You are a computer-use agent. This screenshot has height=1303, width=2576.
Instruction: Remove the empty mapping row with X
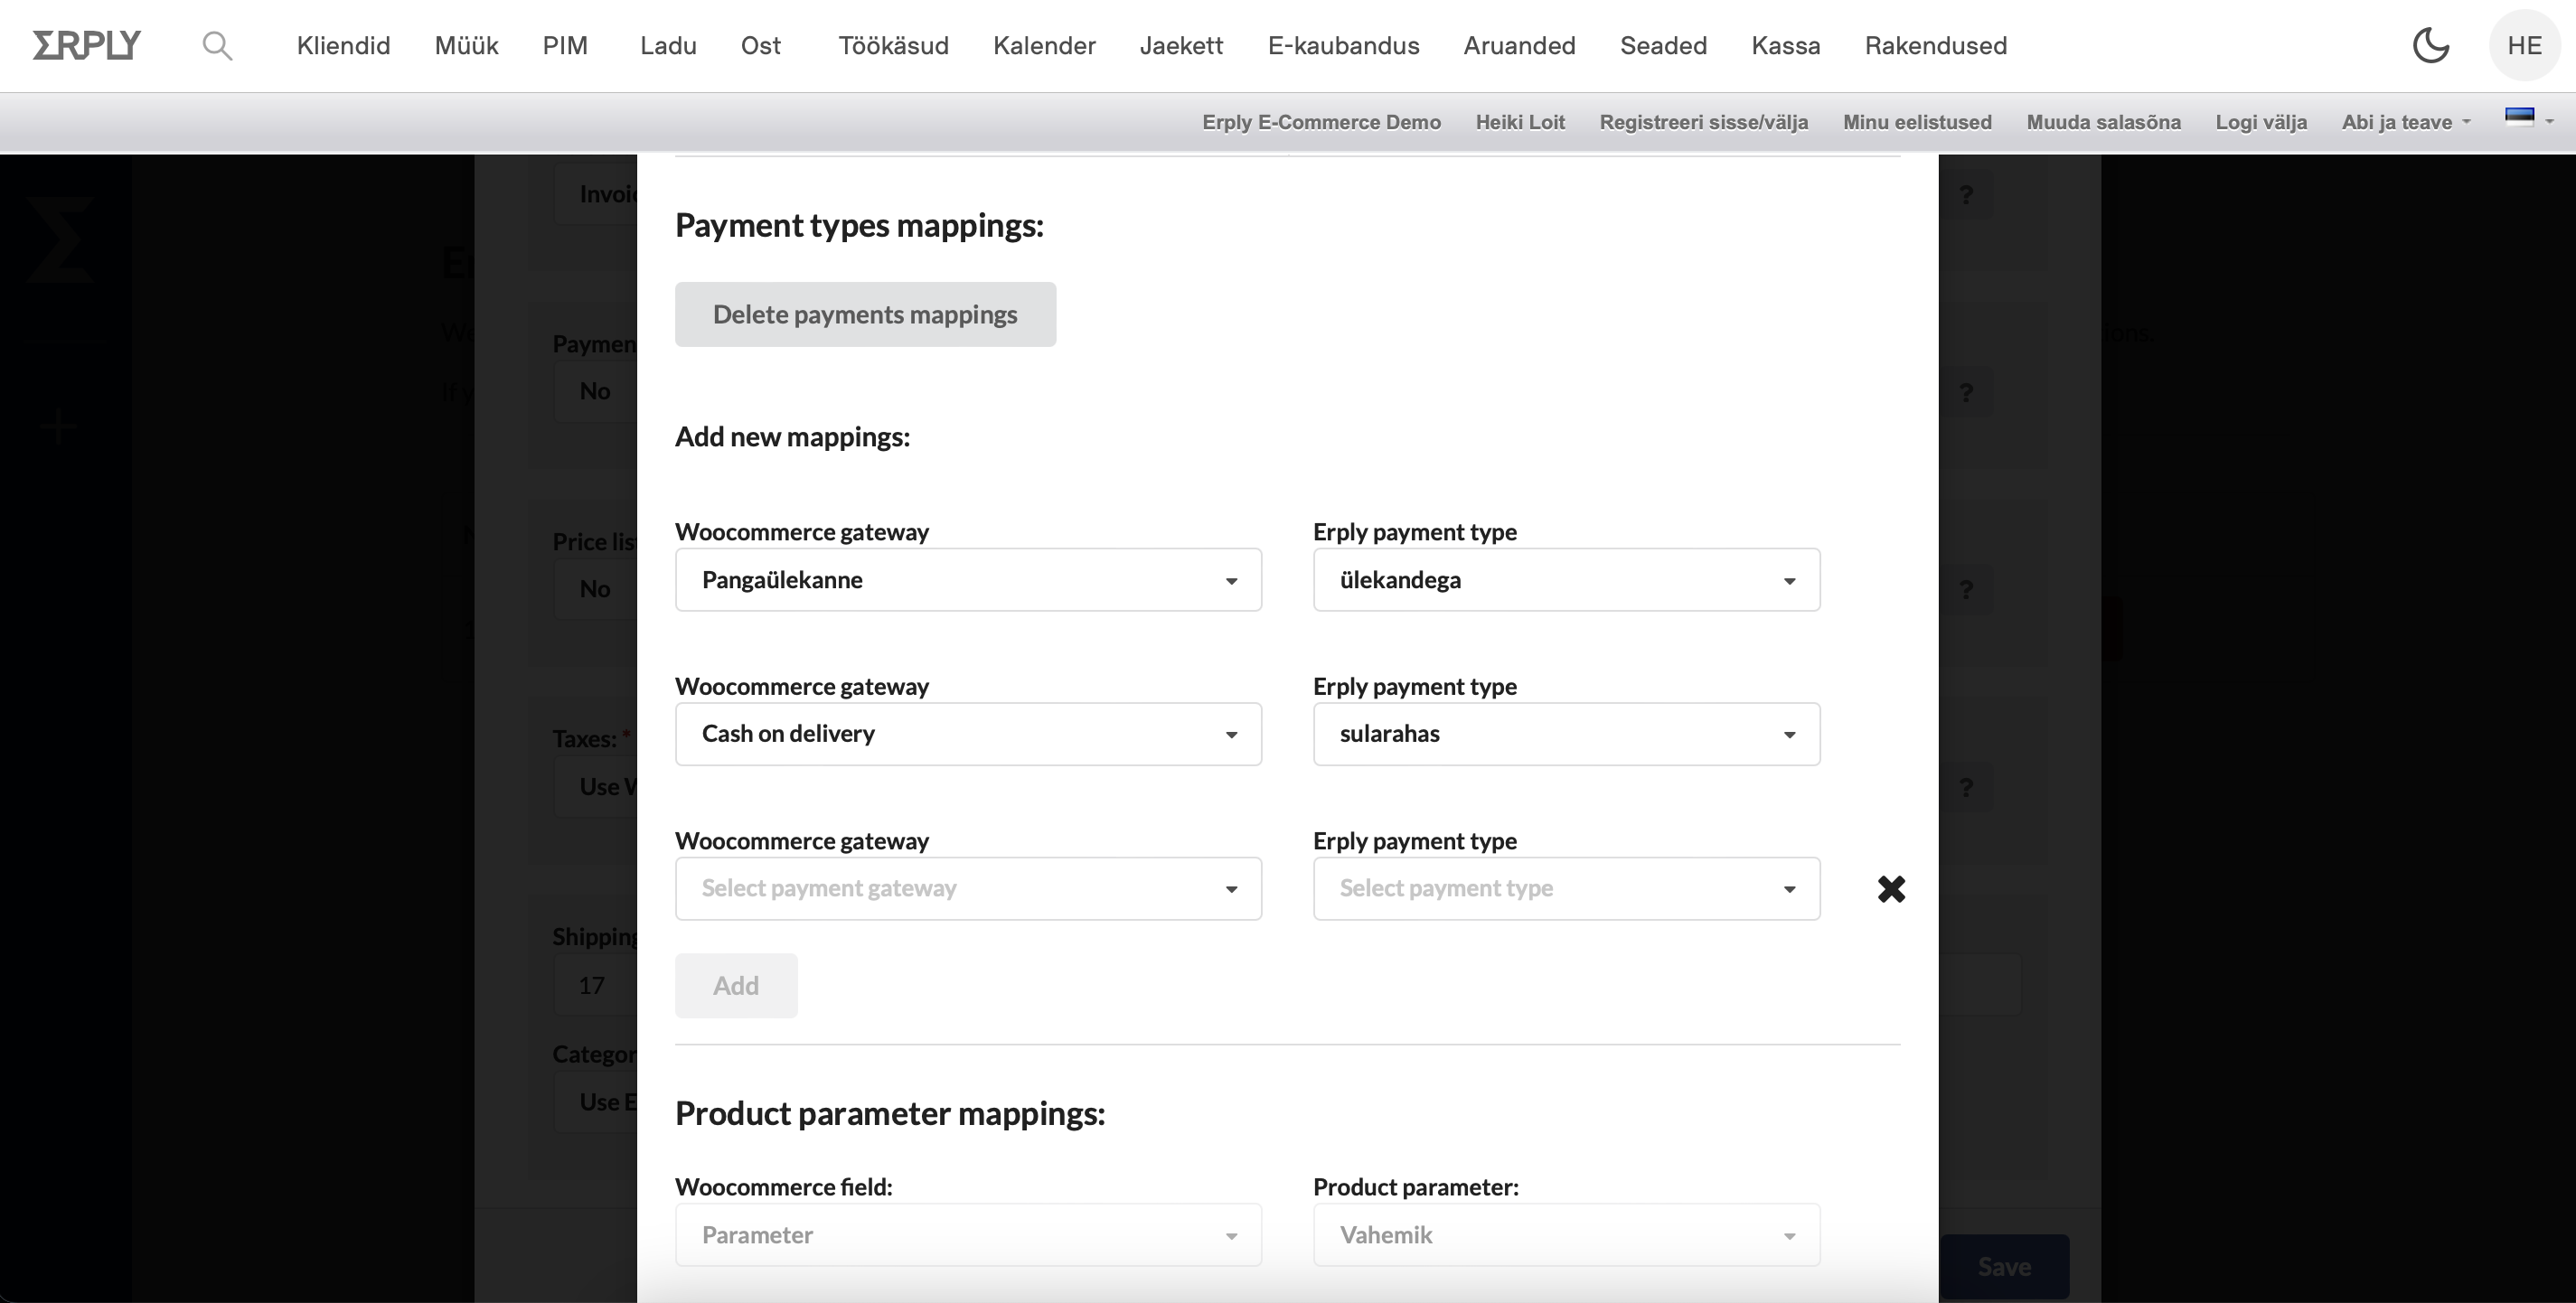click(x=1891, y=888)
